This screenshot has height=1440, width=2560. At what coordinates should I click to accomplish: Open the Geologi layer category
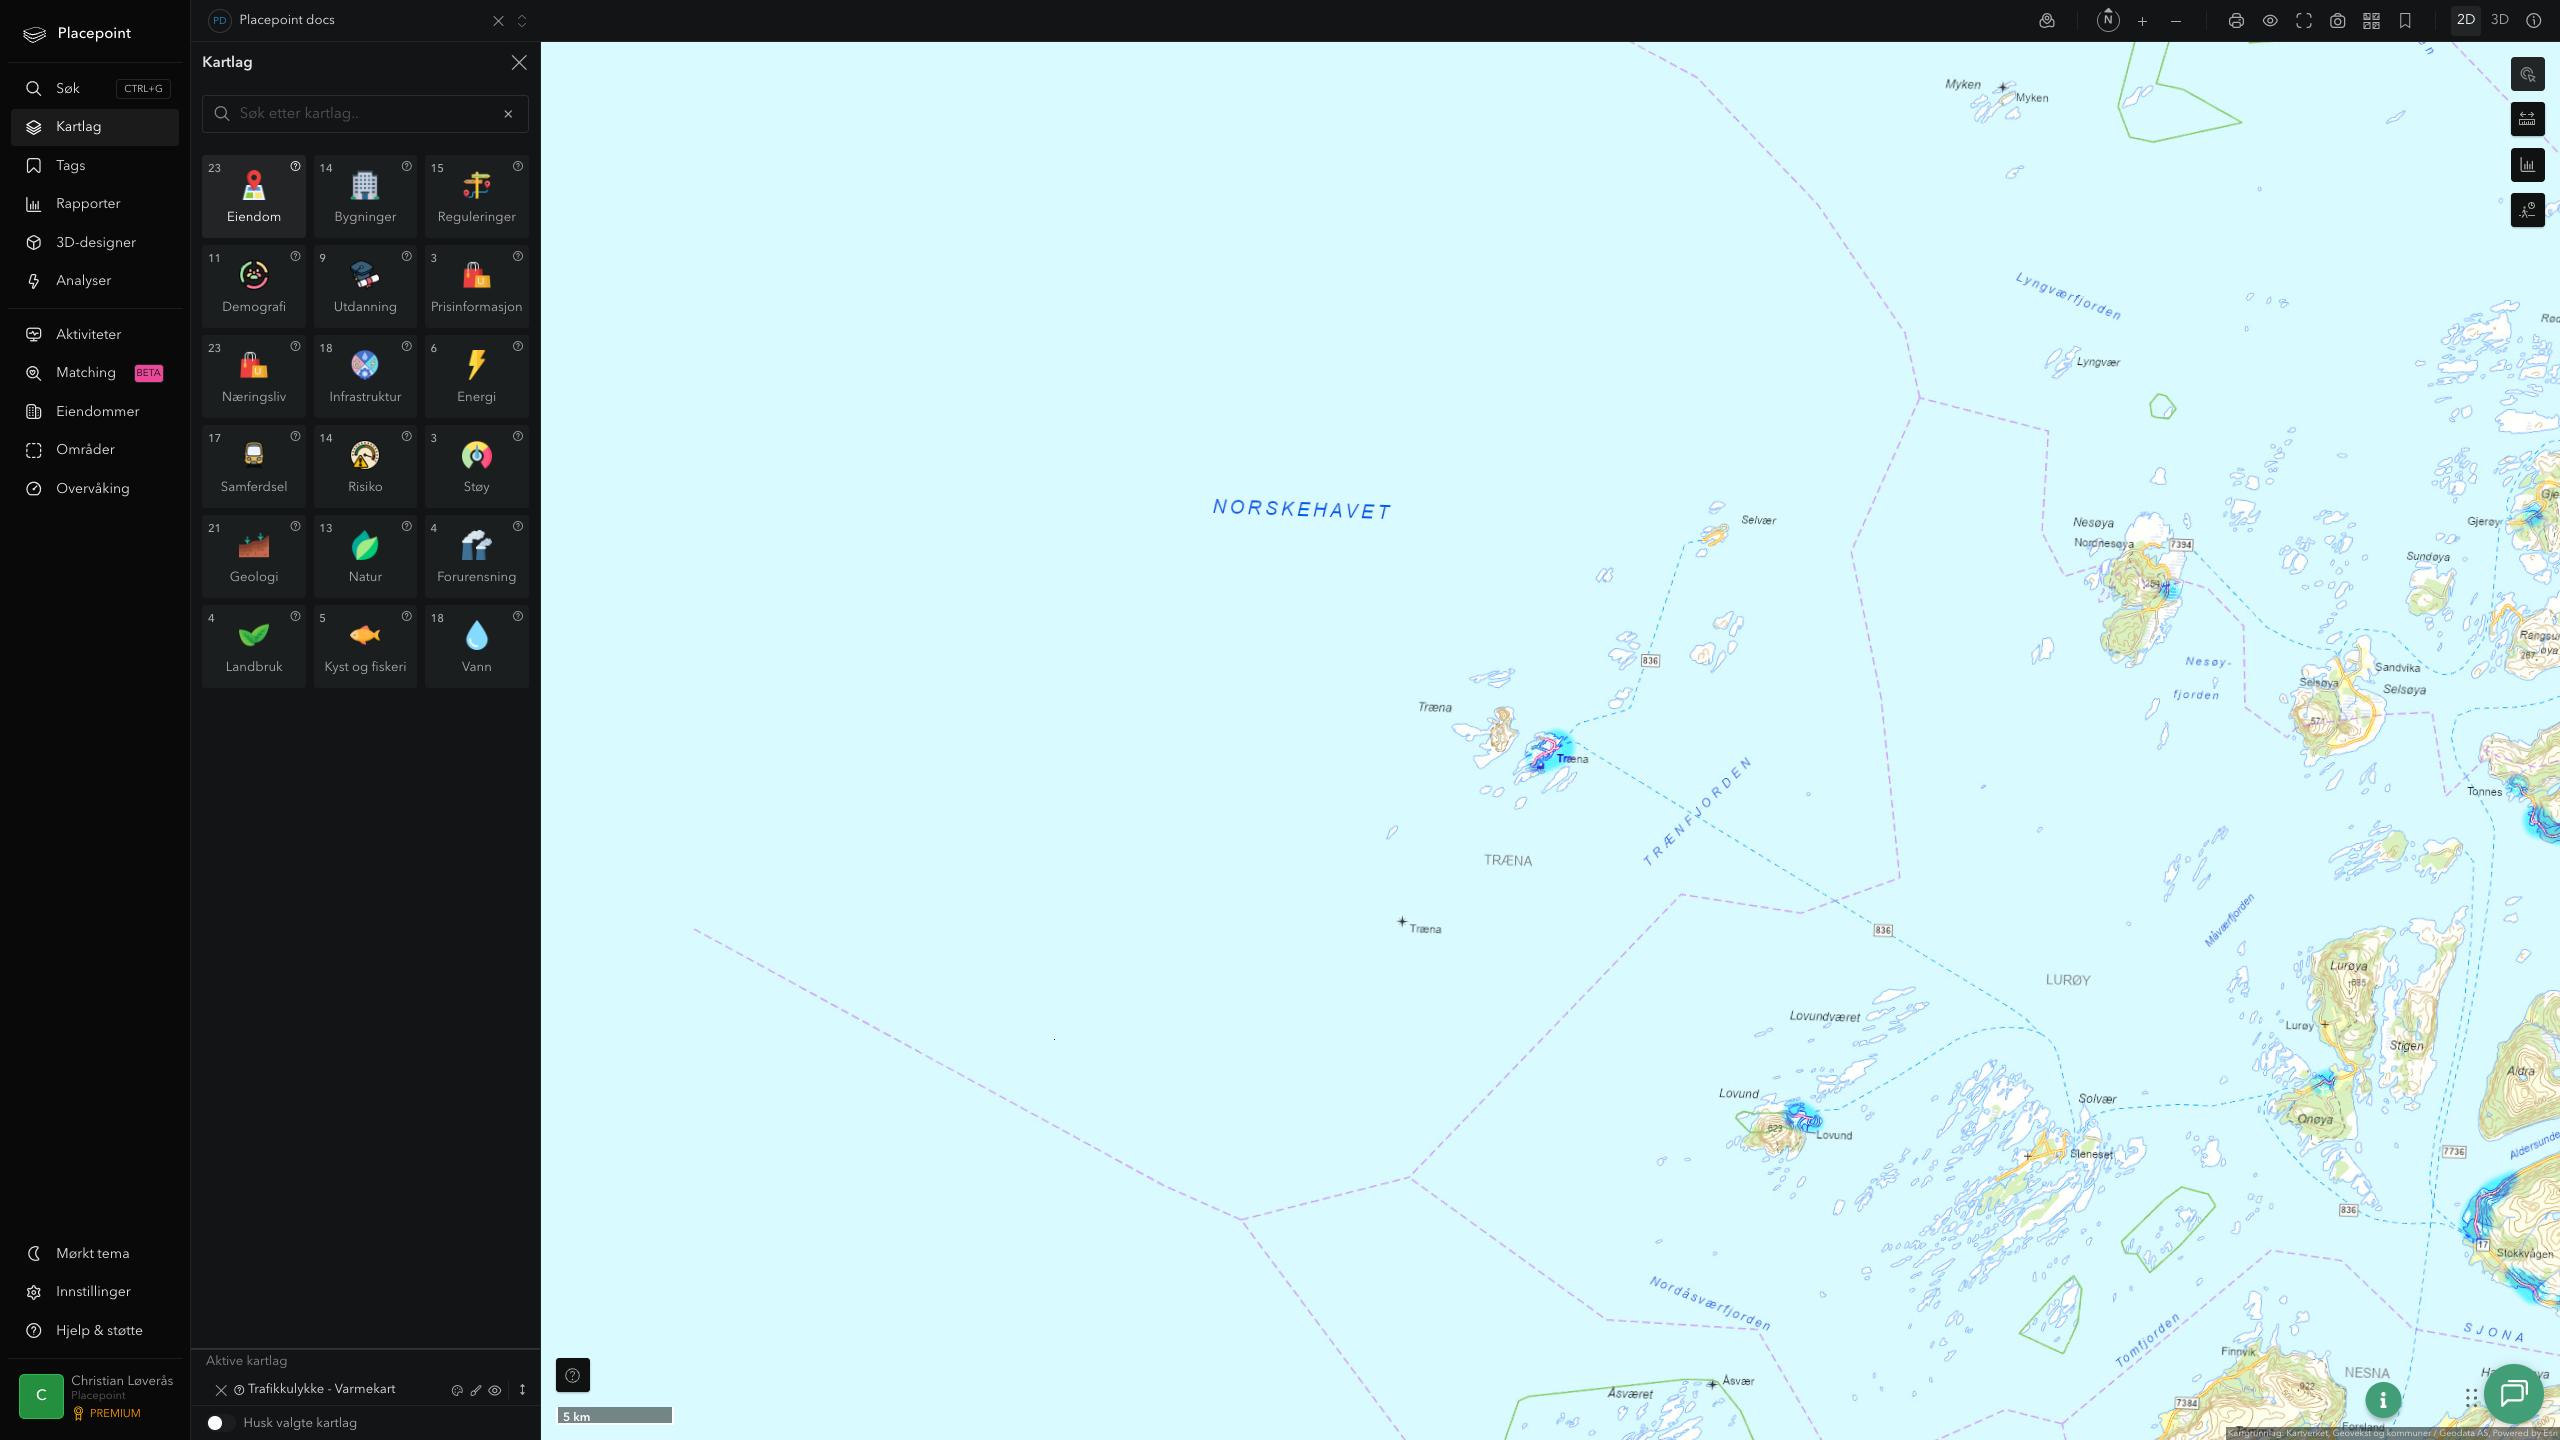point(254,556)
